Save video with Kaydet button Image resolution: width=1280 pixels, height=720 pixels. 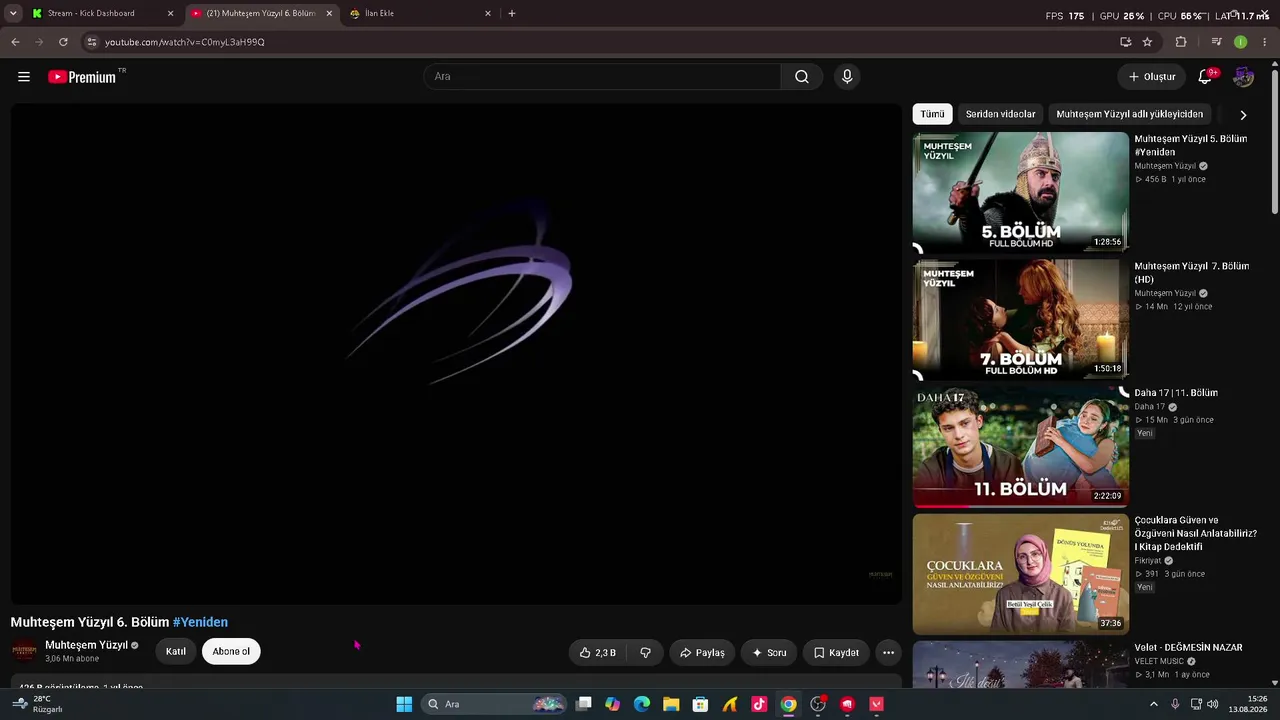[x=836, y=653]
